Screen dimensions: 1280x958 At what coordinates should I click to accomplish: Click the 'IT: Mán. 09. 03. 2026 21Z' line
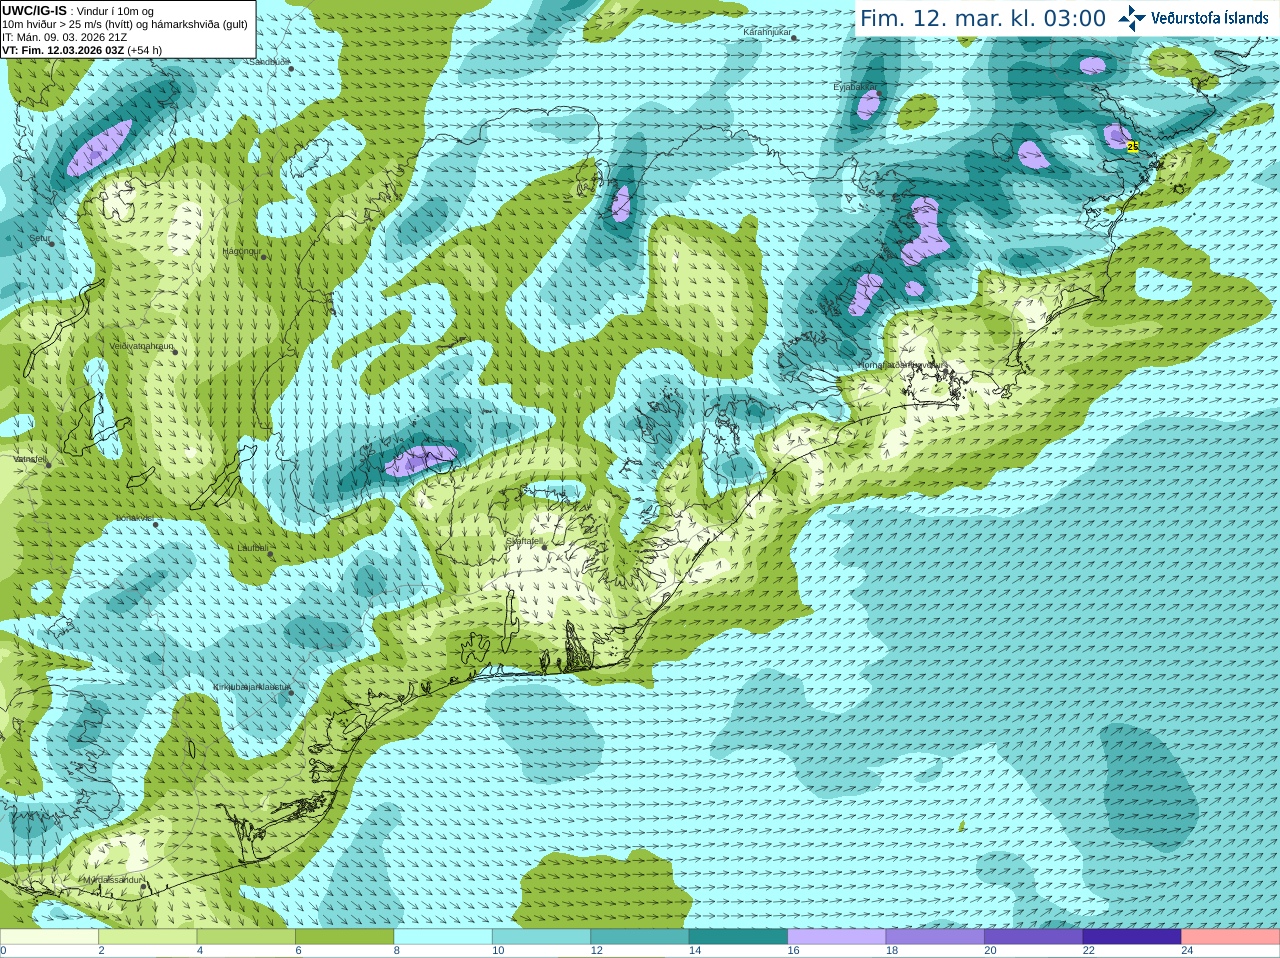(64, 37)
